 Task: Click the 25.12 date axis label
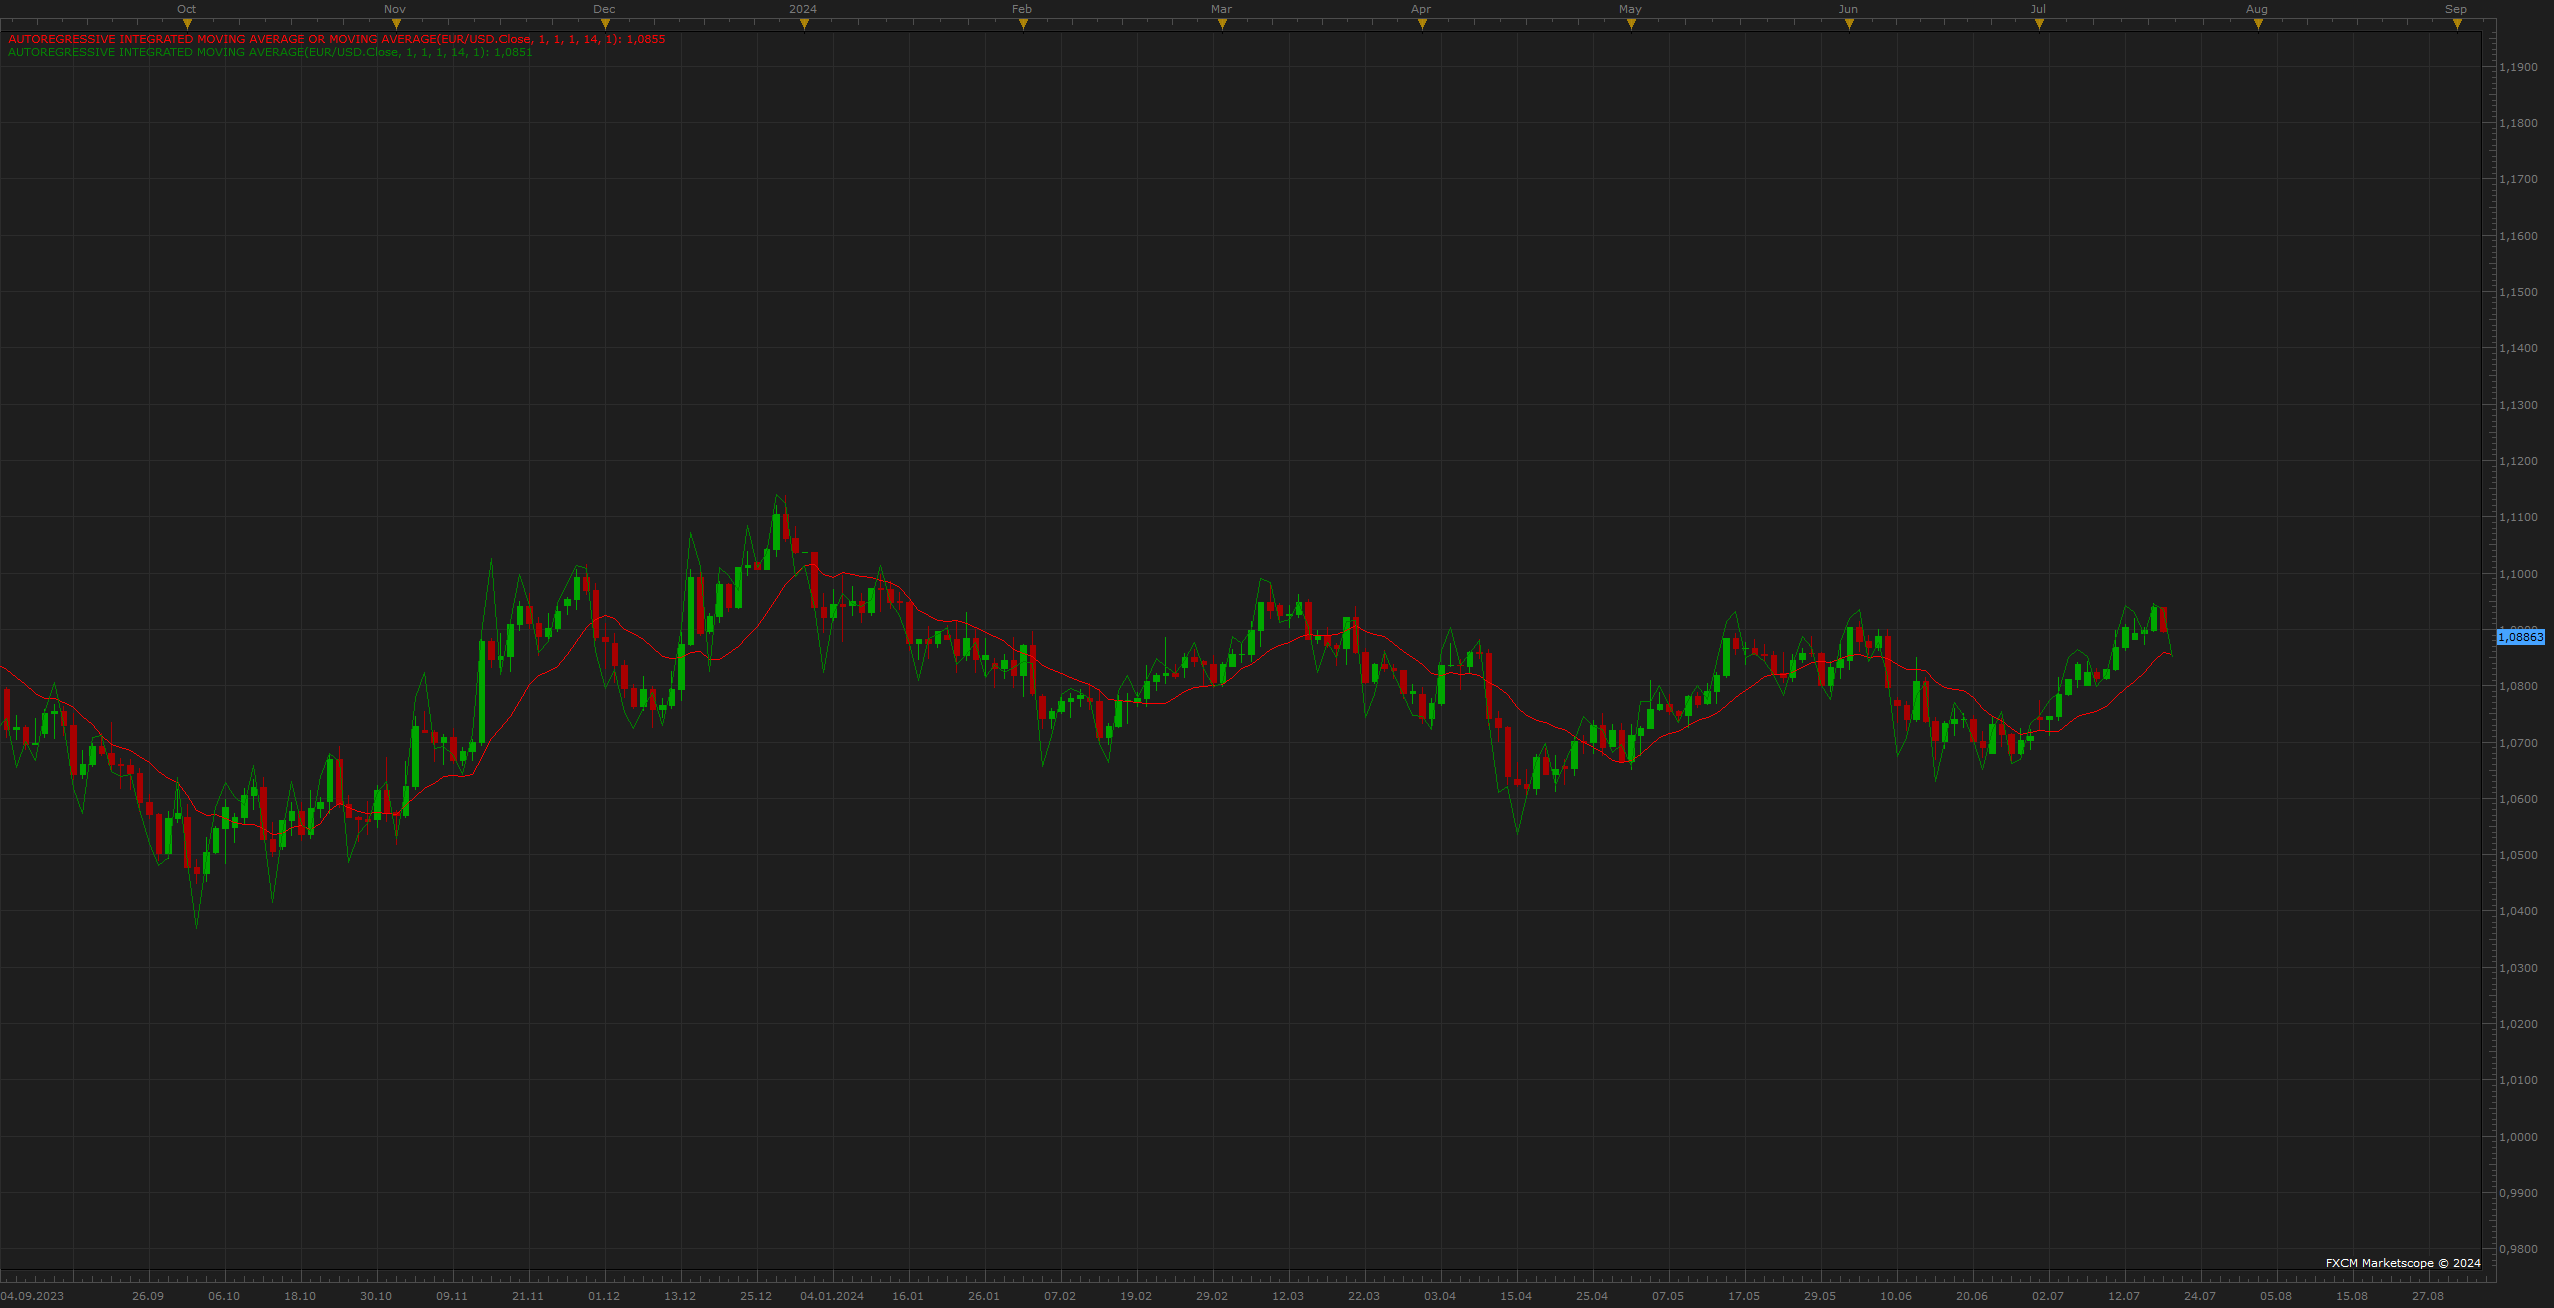(756, 1296)
